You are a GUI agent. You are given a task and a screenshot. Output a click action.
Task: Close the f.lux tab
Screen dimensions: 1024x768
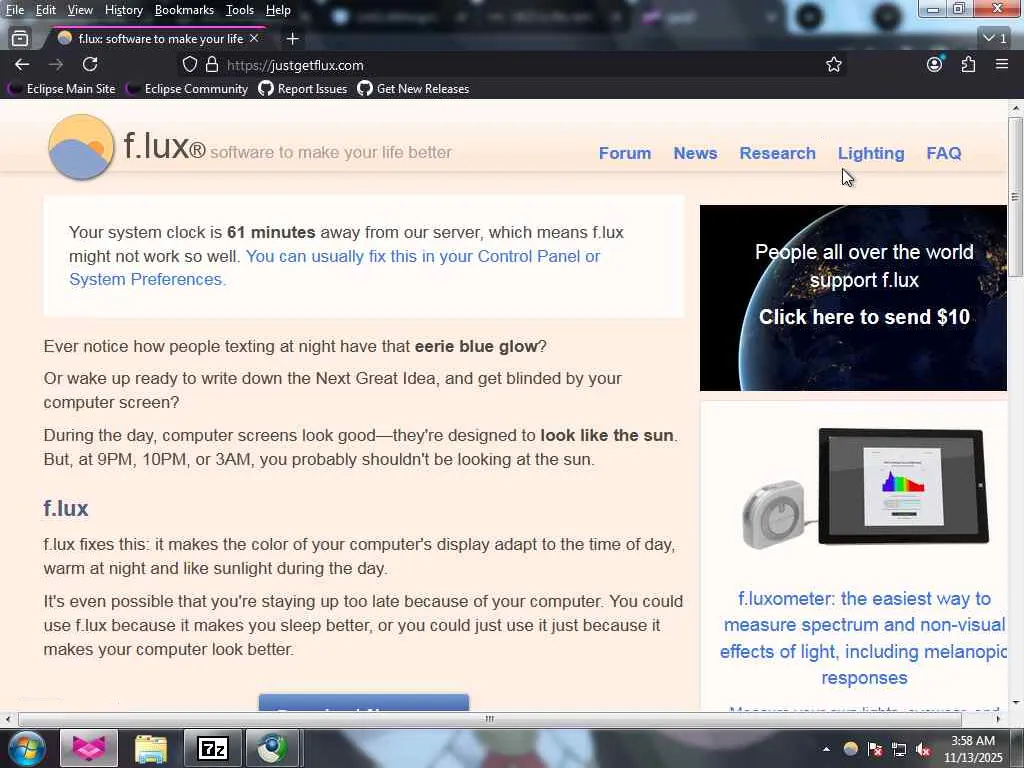(254, 39)
